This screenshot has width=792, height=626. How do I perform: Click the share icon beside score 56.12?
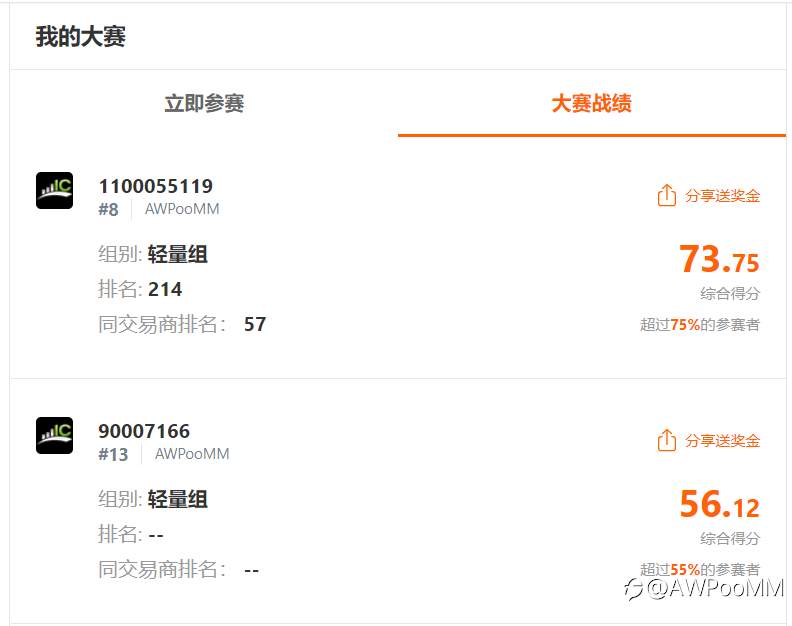coord(667,441)
